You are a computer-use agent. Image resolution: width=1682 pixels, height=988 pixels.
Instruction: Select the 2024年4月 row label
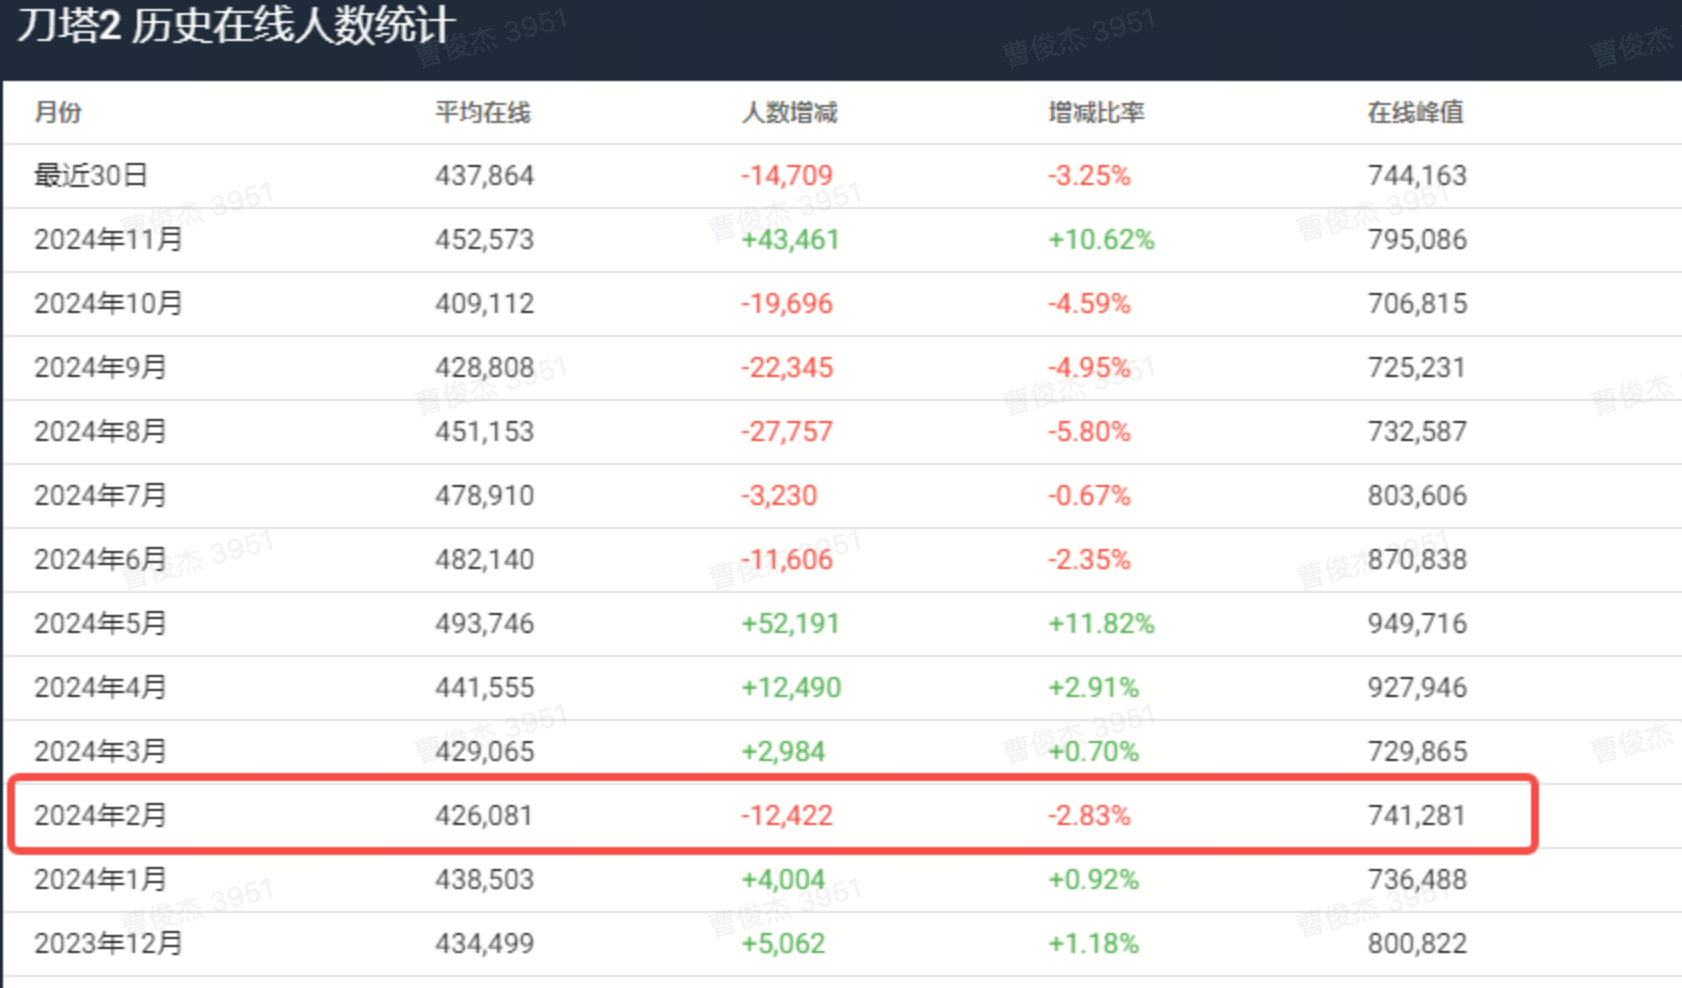click(100, 688)
